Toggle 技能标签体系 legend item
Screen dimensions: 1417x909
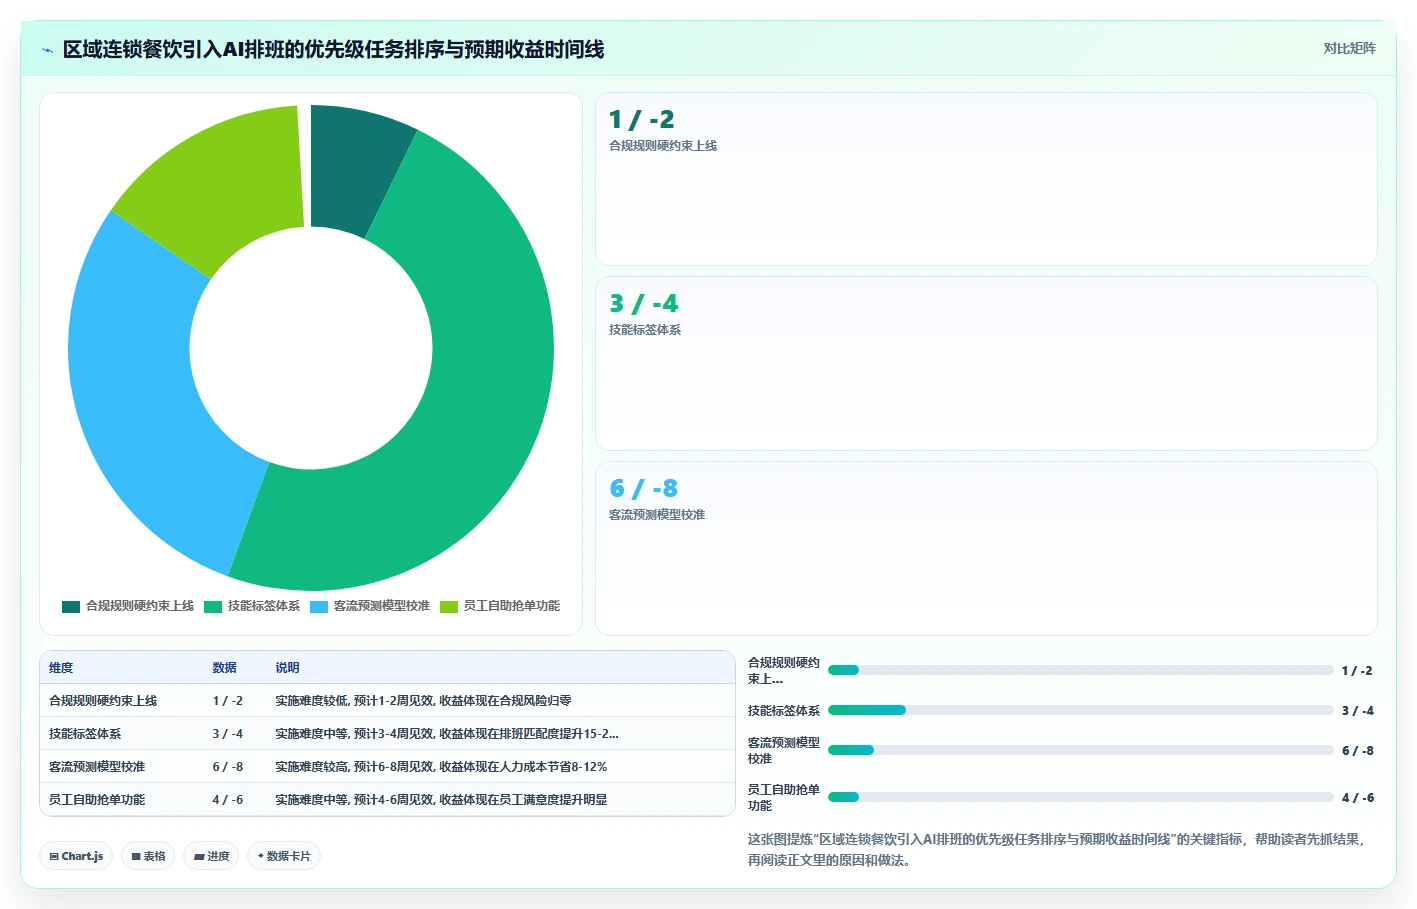(x=252, y=606)
